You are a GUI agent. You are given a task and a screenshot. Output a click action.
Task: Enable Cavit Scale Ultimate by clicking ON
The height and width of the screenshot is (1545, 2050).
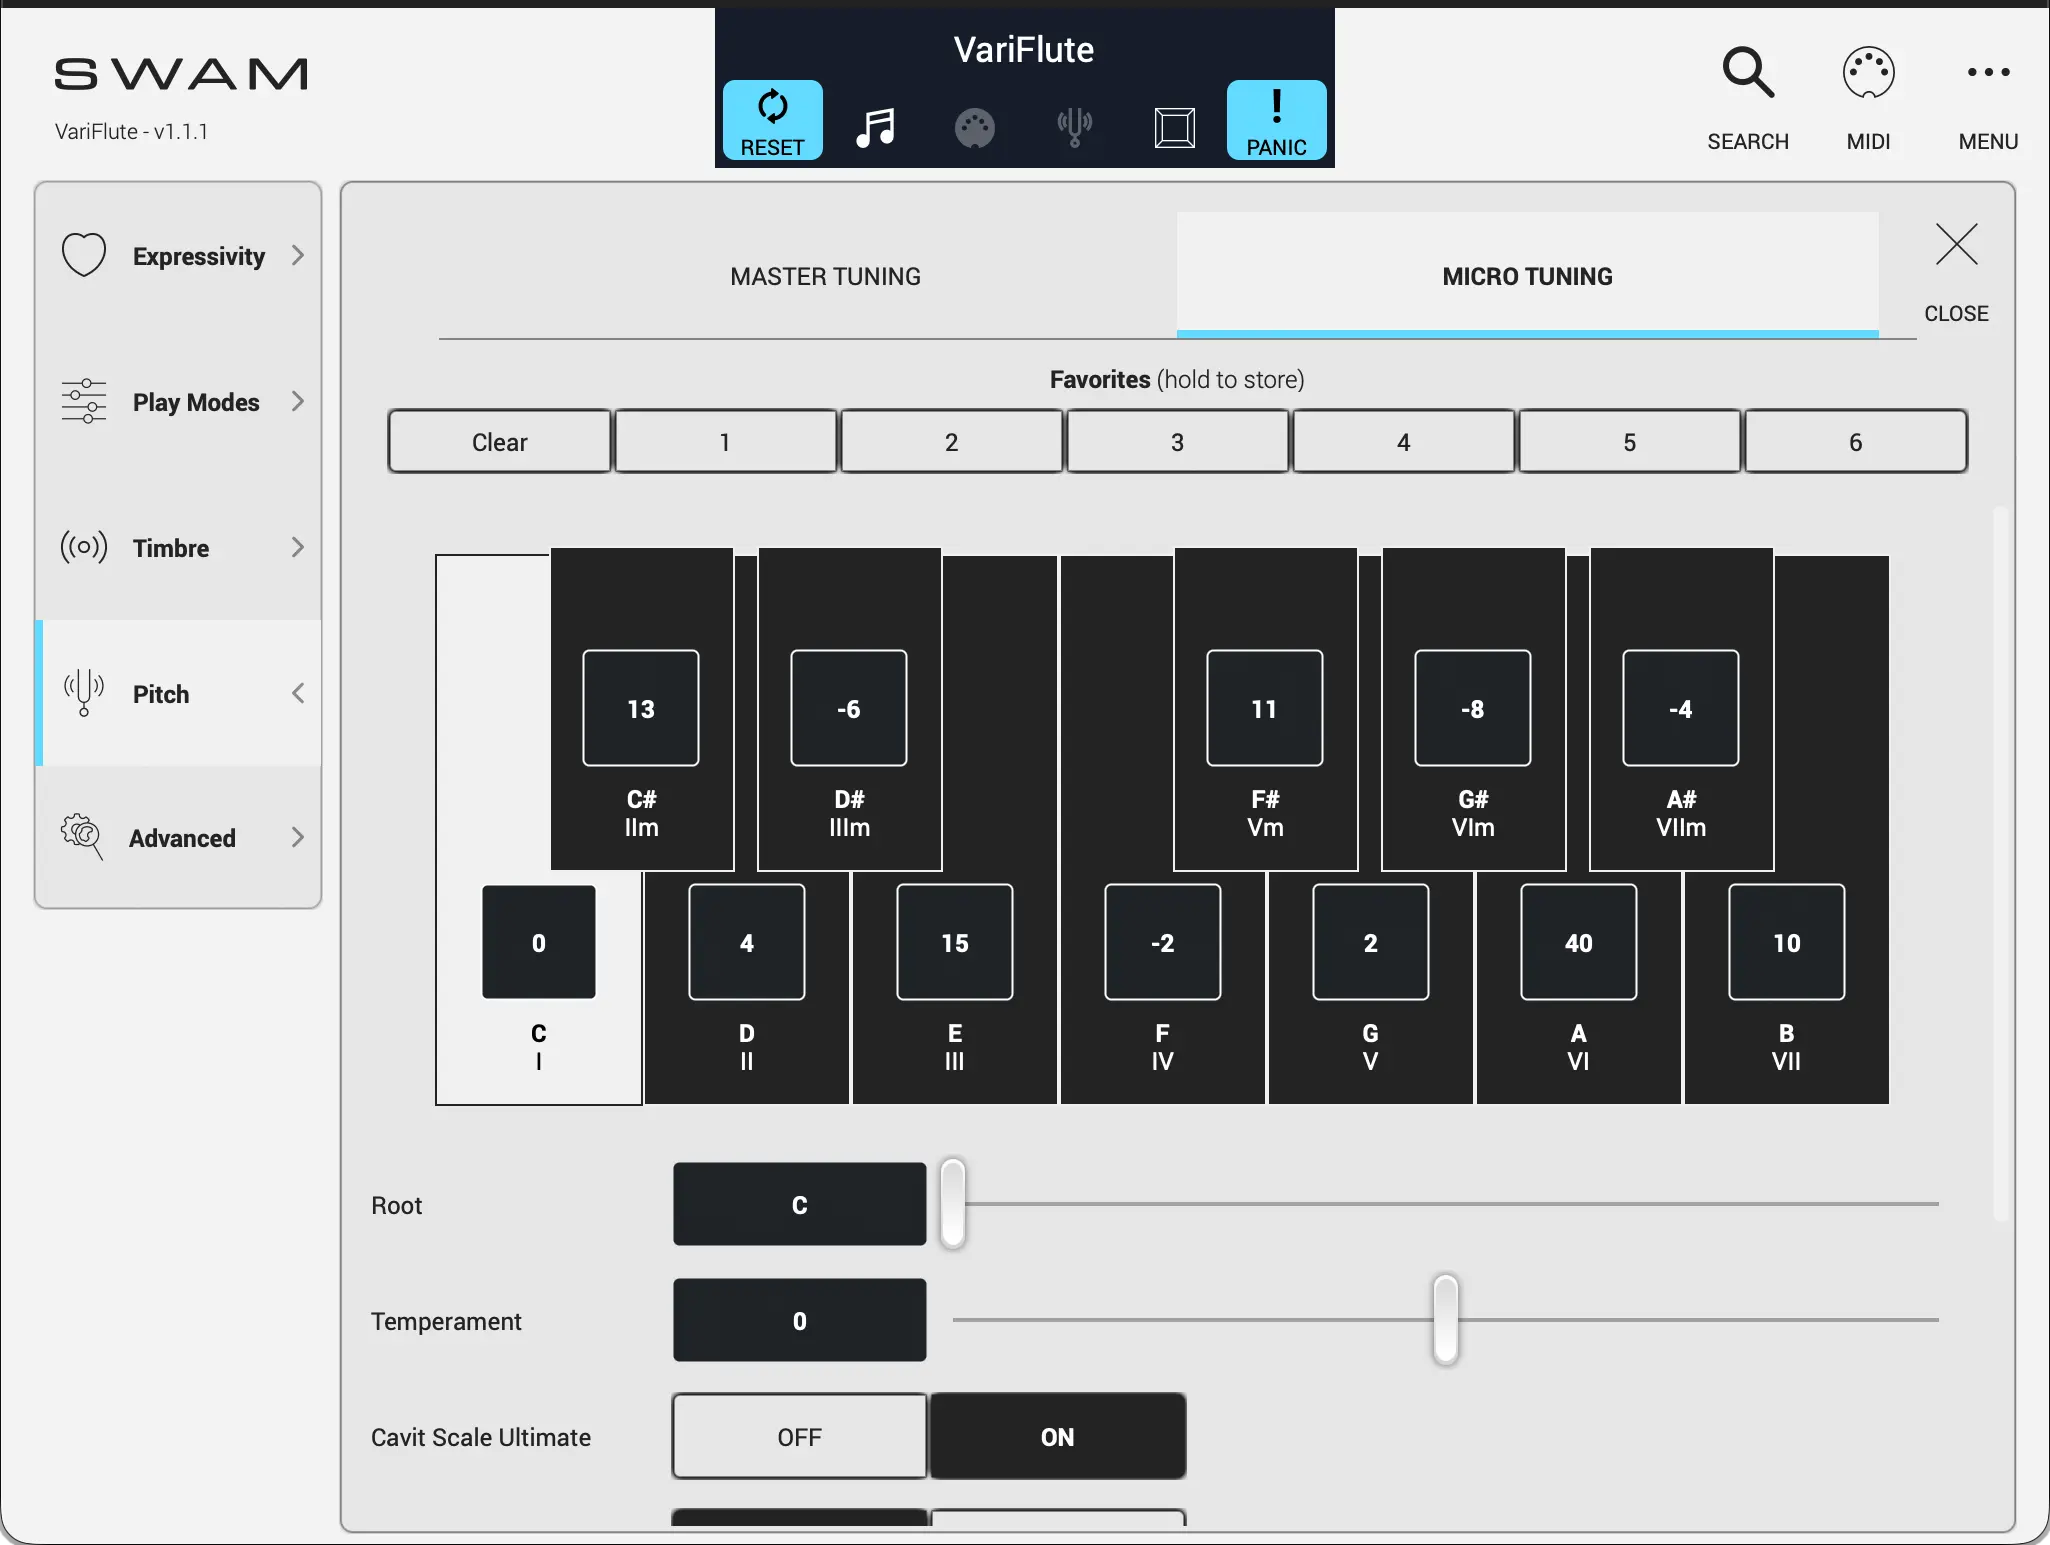pos(1057,1437)
